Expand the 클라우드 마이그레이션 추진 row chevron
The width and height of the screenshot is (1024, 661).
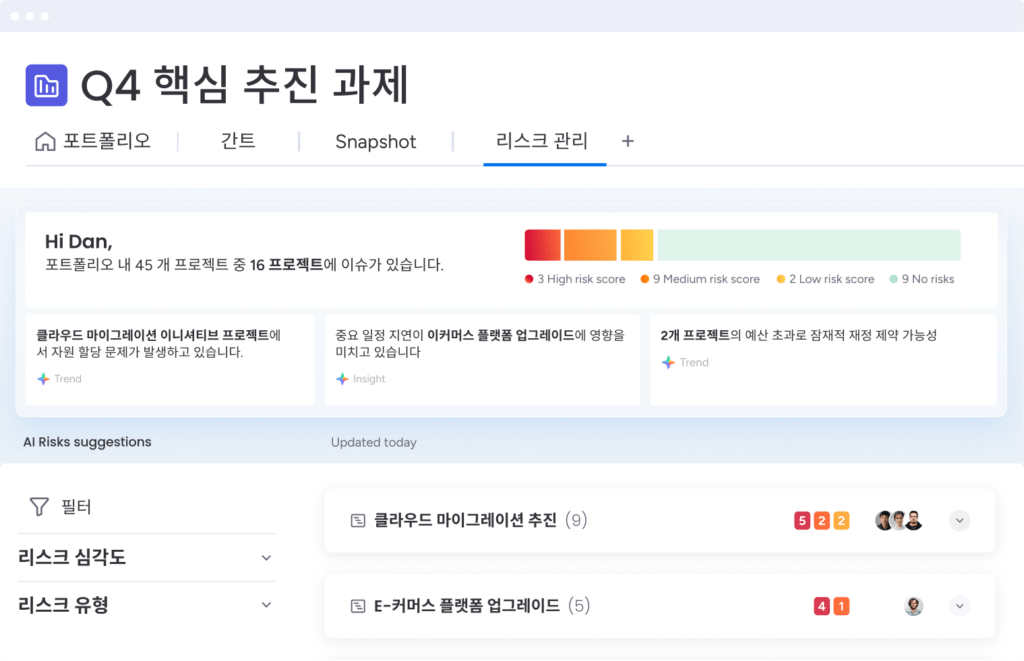(x=960, y=520)
